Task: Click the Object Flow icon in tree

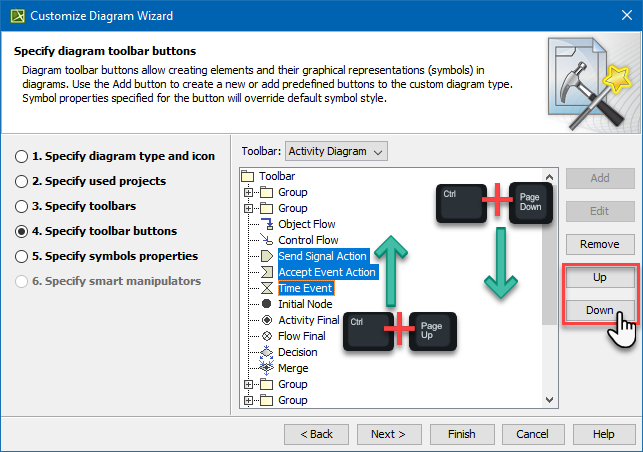Action: click(267, 224)
